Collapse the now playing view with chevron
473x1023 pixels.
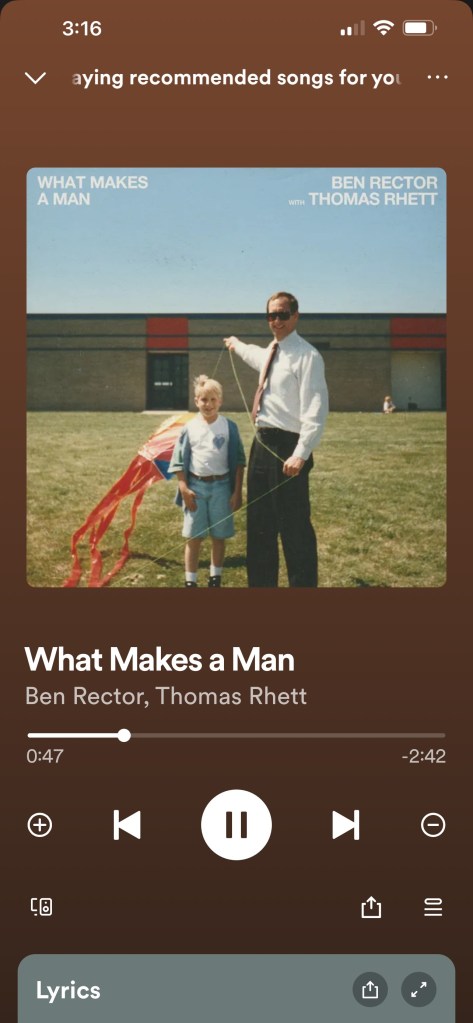coord(35,78)
